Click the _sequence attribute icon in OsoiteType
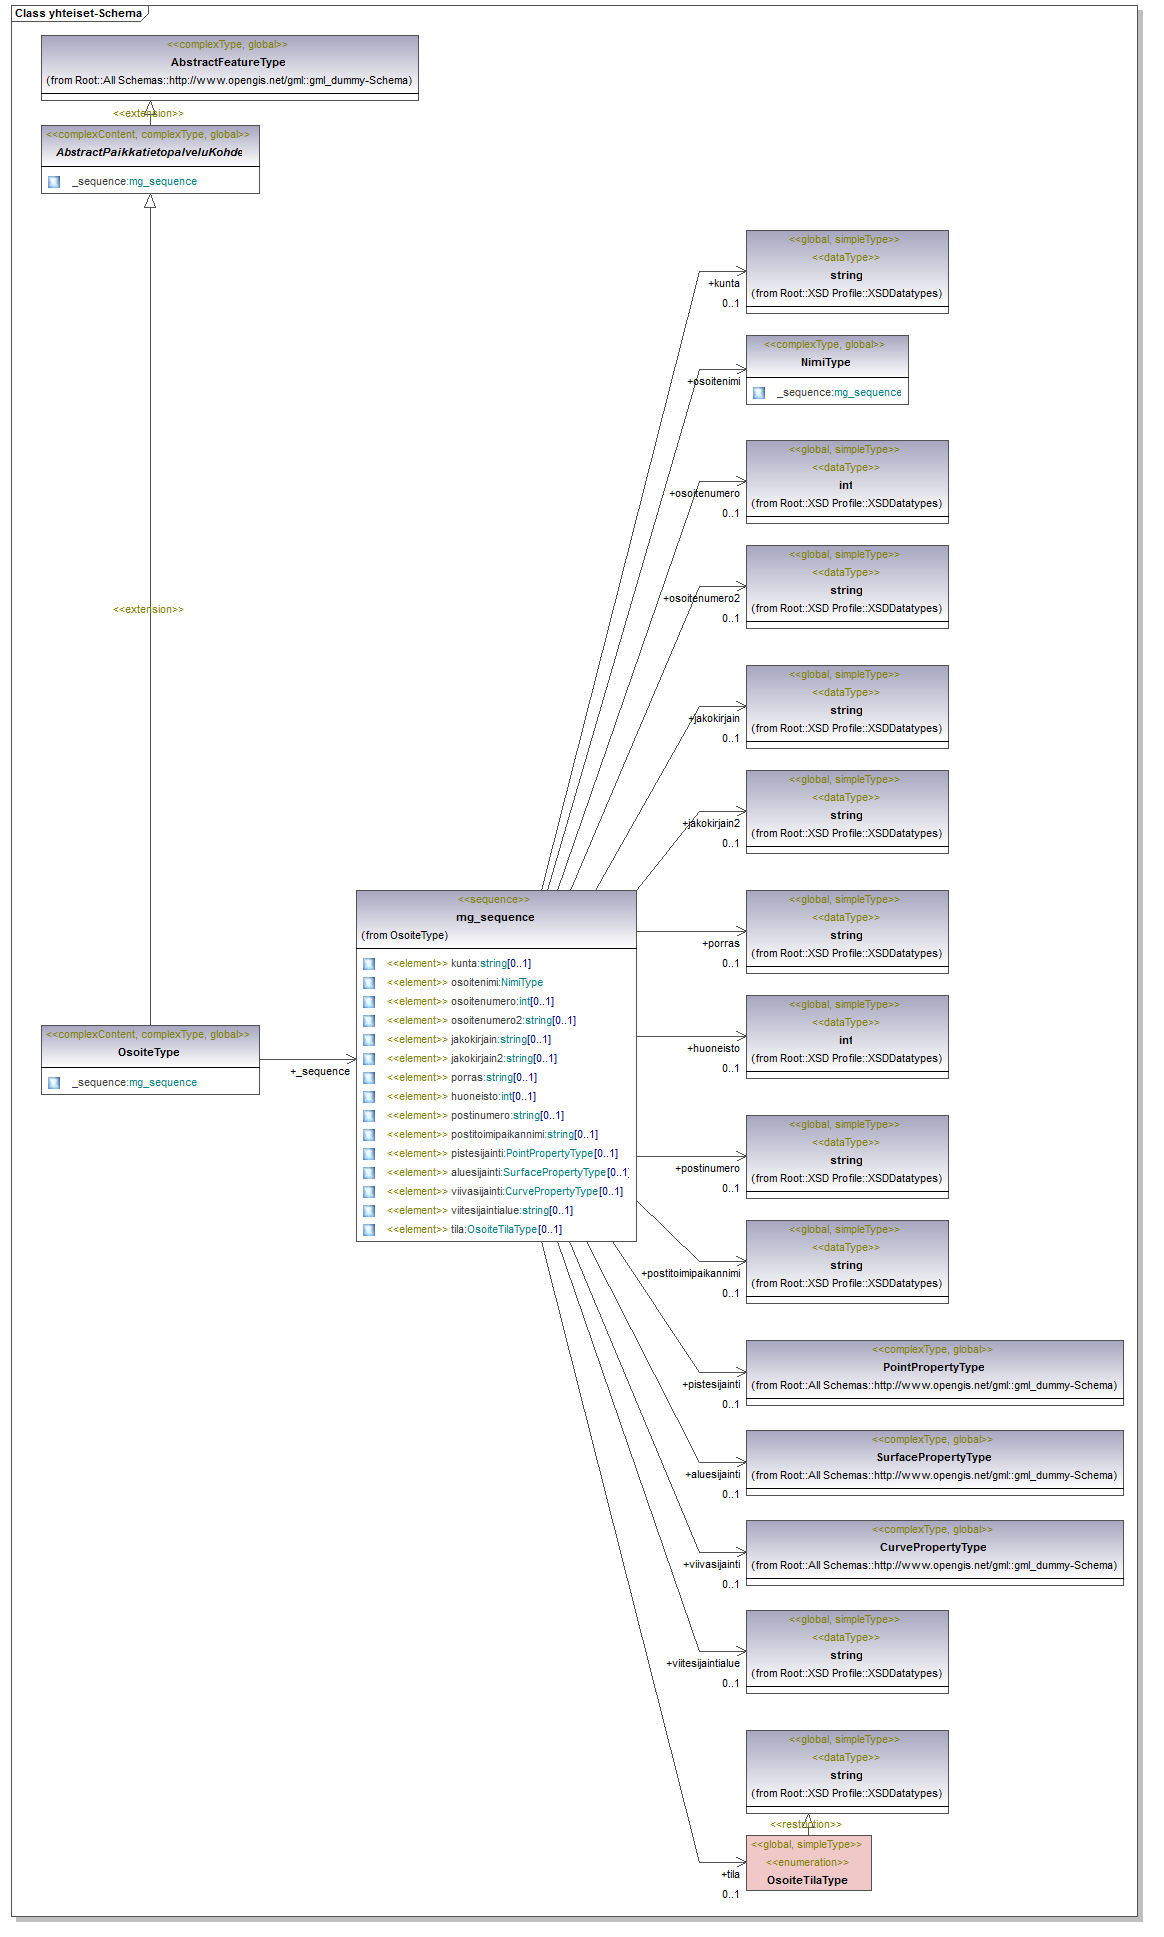The image size is (1164, 1937). pyautogui.click(x=54, y=1083)
